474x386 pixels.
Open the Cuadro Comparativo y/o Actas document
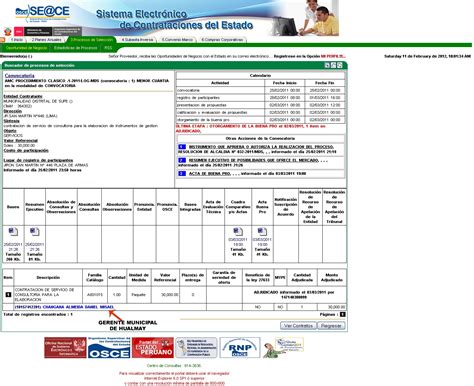tap(238, 231)
